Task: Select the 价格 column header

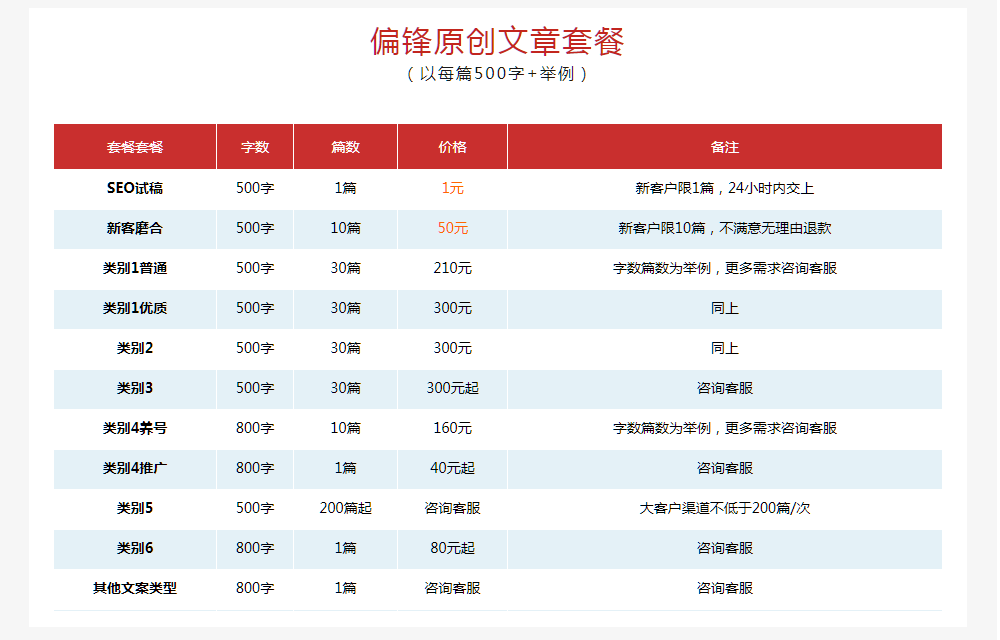Action: point(452,146)
